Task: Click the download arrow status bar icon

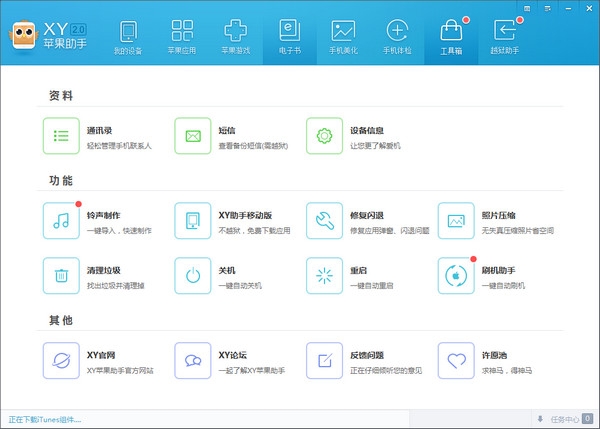Action: click(540, 419)
